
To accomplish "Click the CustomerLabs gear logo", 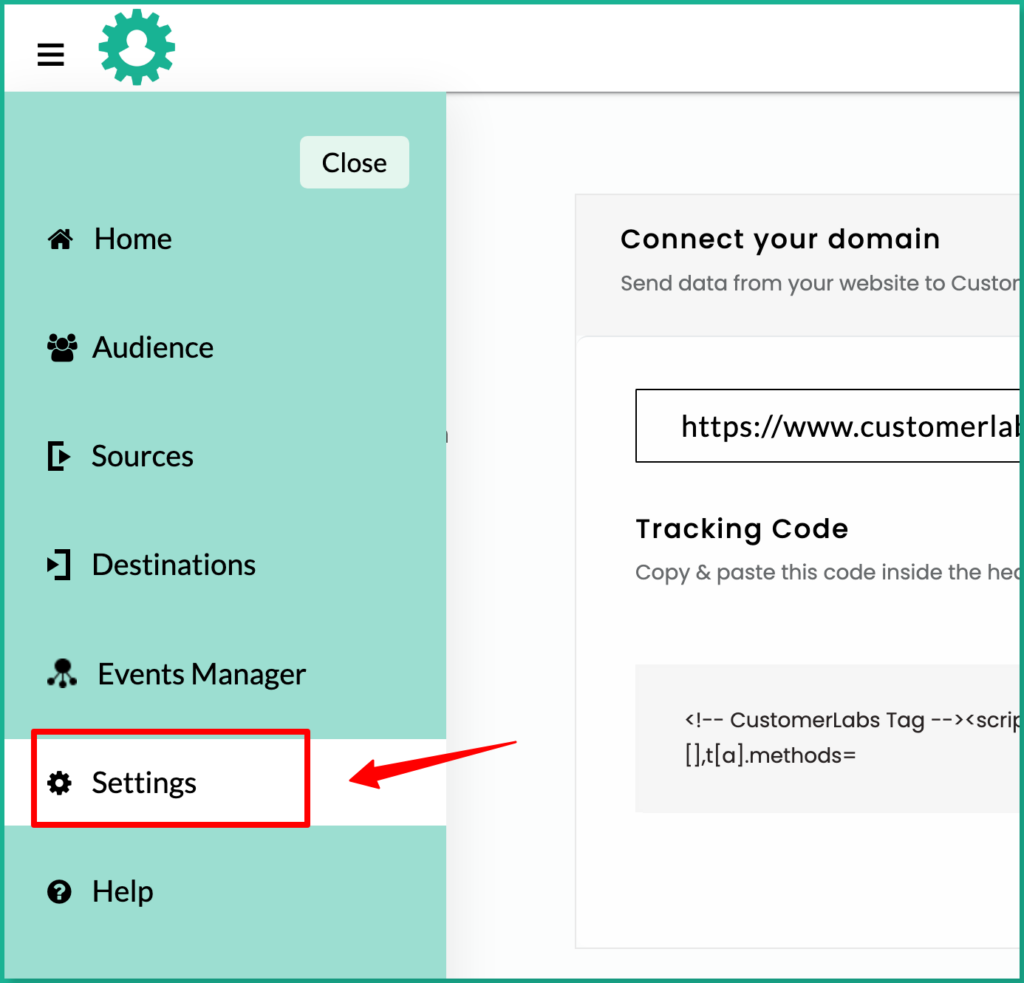I will (x=136, y=47).
